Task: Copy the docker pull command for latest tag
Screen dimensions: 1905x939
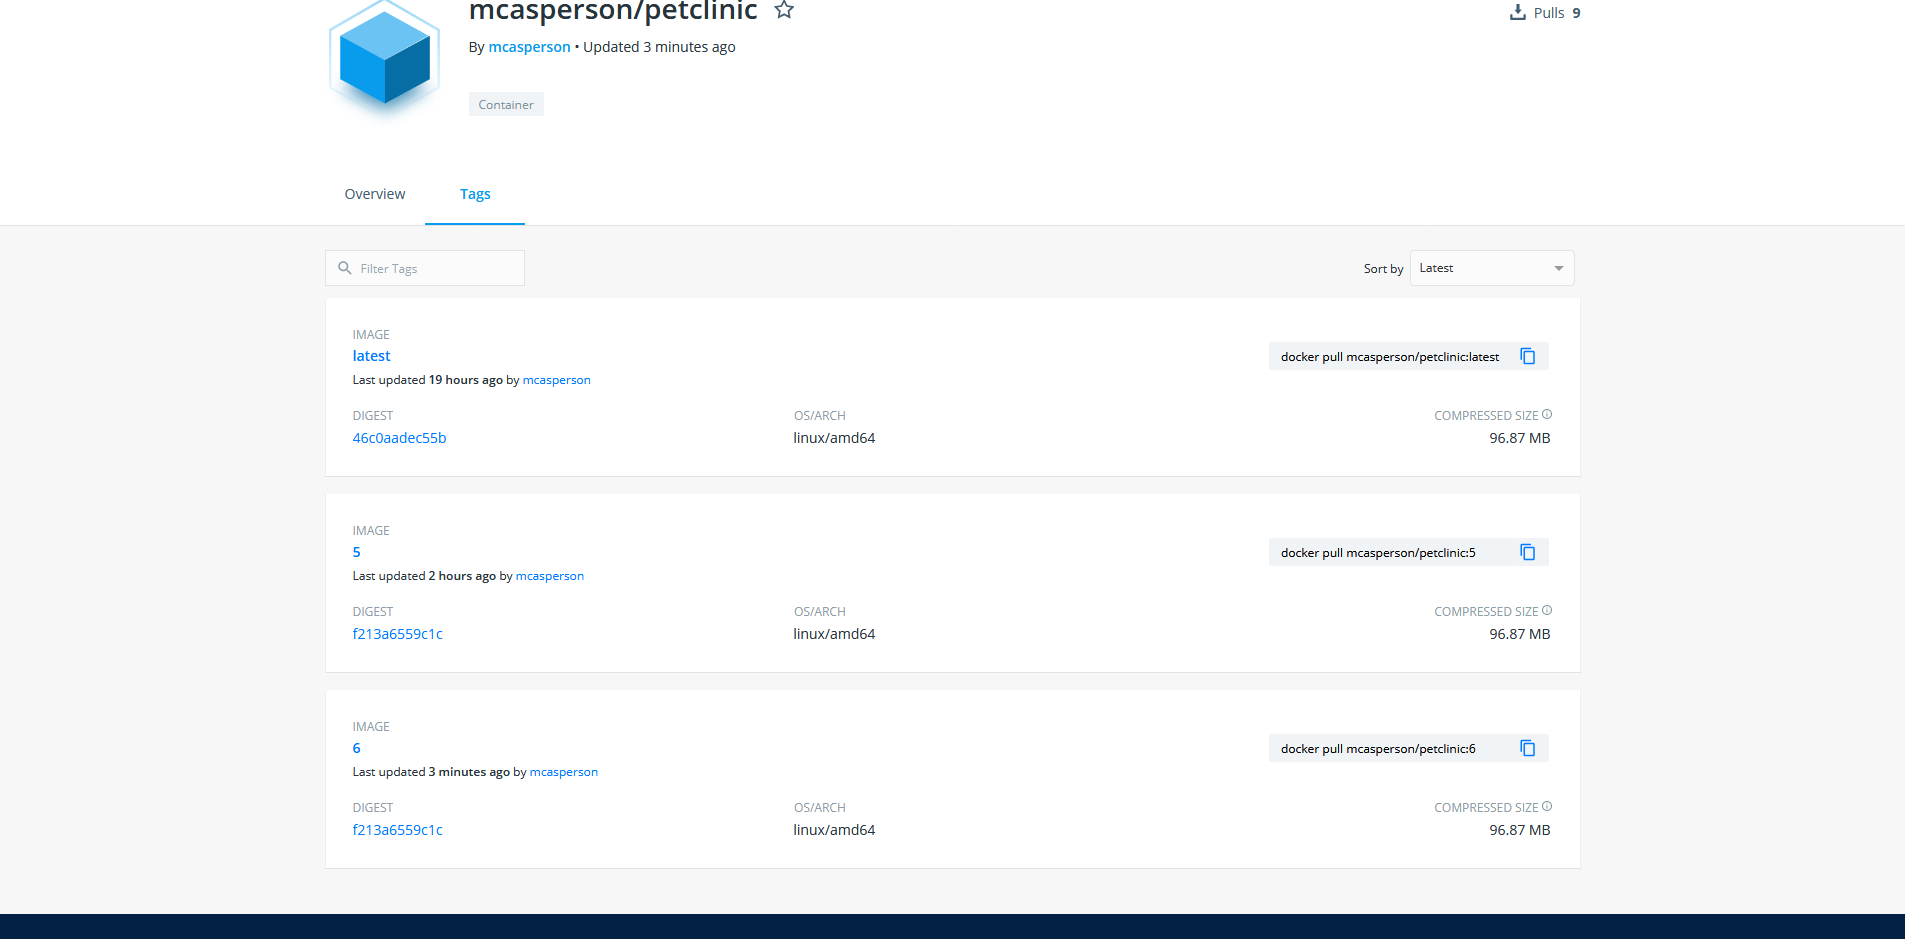Action: point(1527,356)
